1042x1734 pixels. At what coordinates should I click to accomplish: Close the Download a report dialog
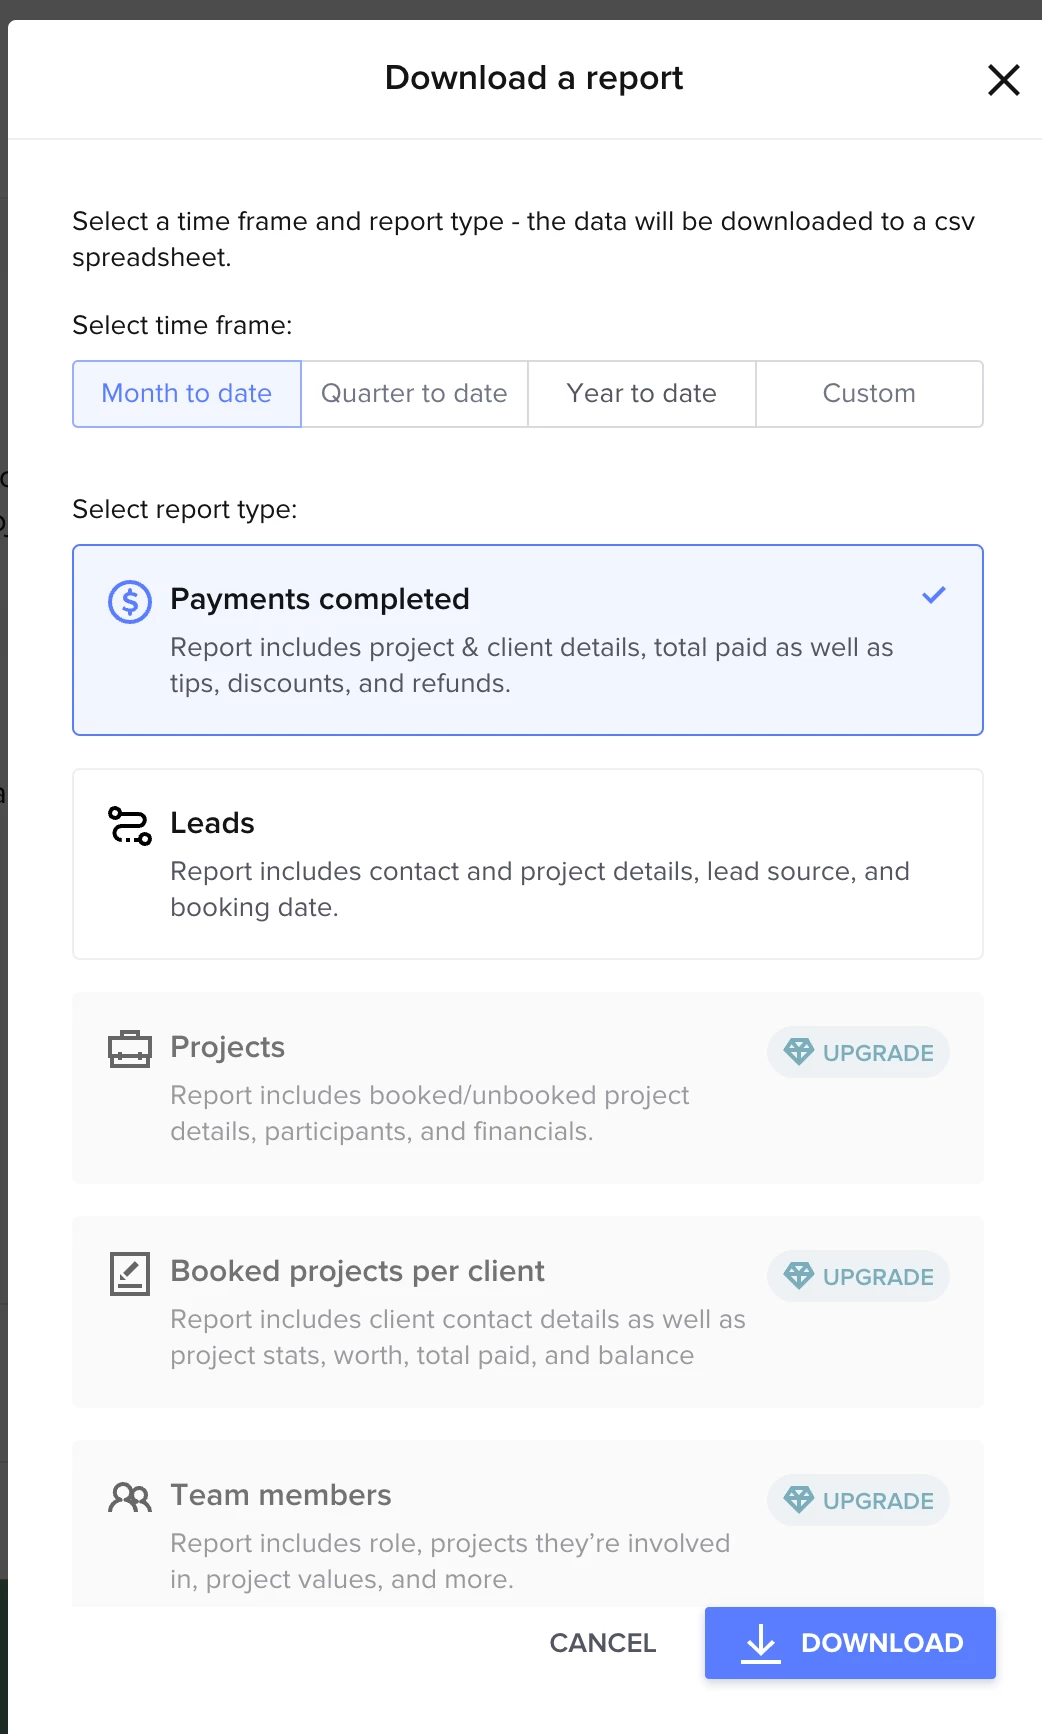[1003, 80]
